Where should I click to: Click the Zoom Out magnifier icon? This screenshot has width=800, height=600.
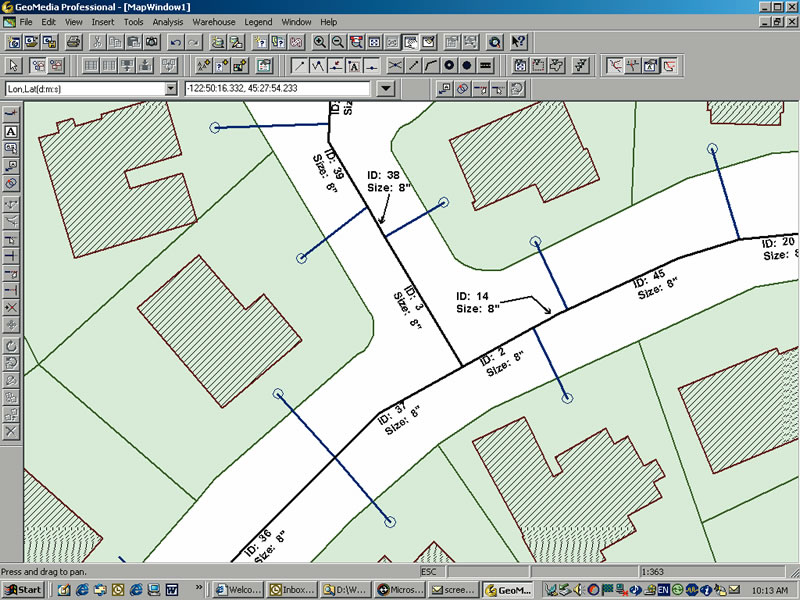pos(338,42)
